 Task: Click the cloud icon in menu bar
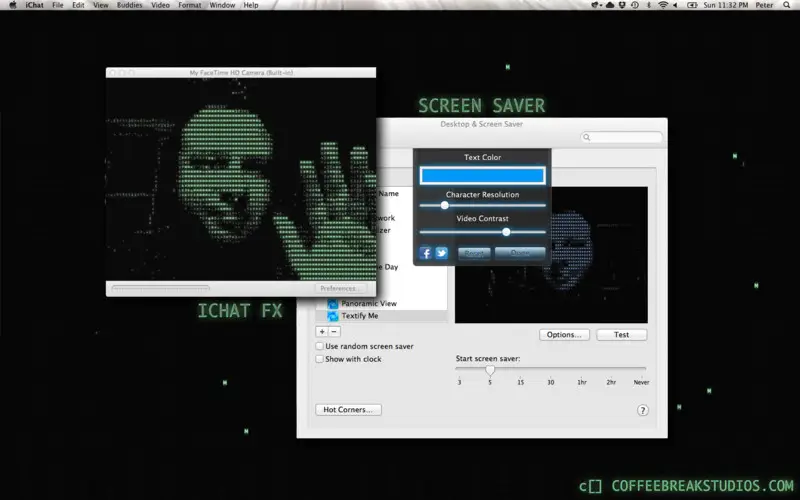610,5
